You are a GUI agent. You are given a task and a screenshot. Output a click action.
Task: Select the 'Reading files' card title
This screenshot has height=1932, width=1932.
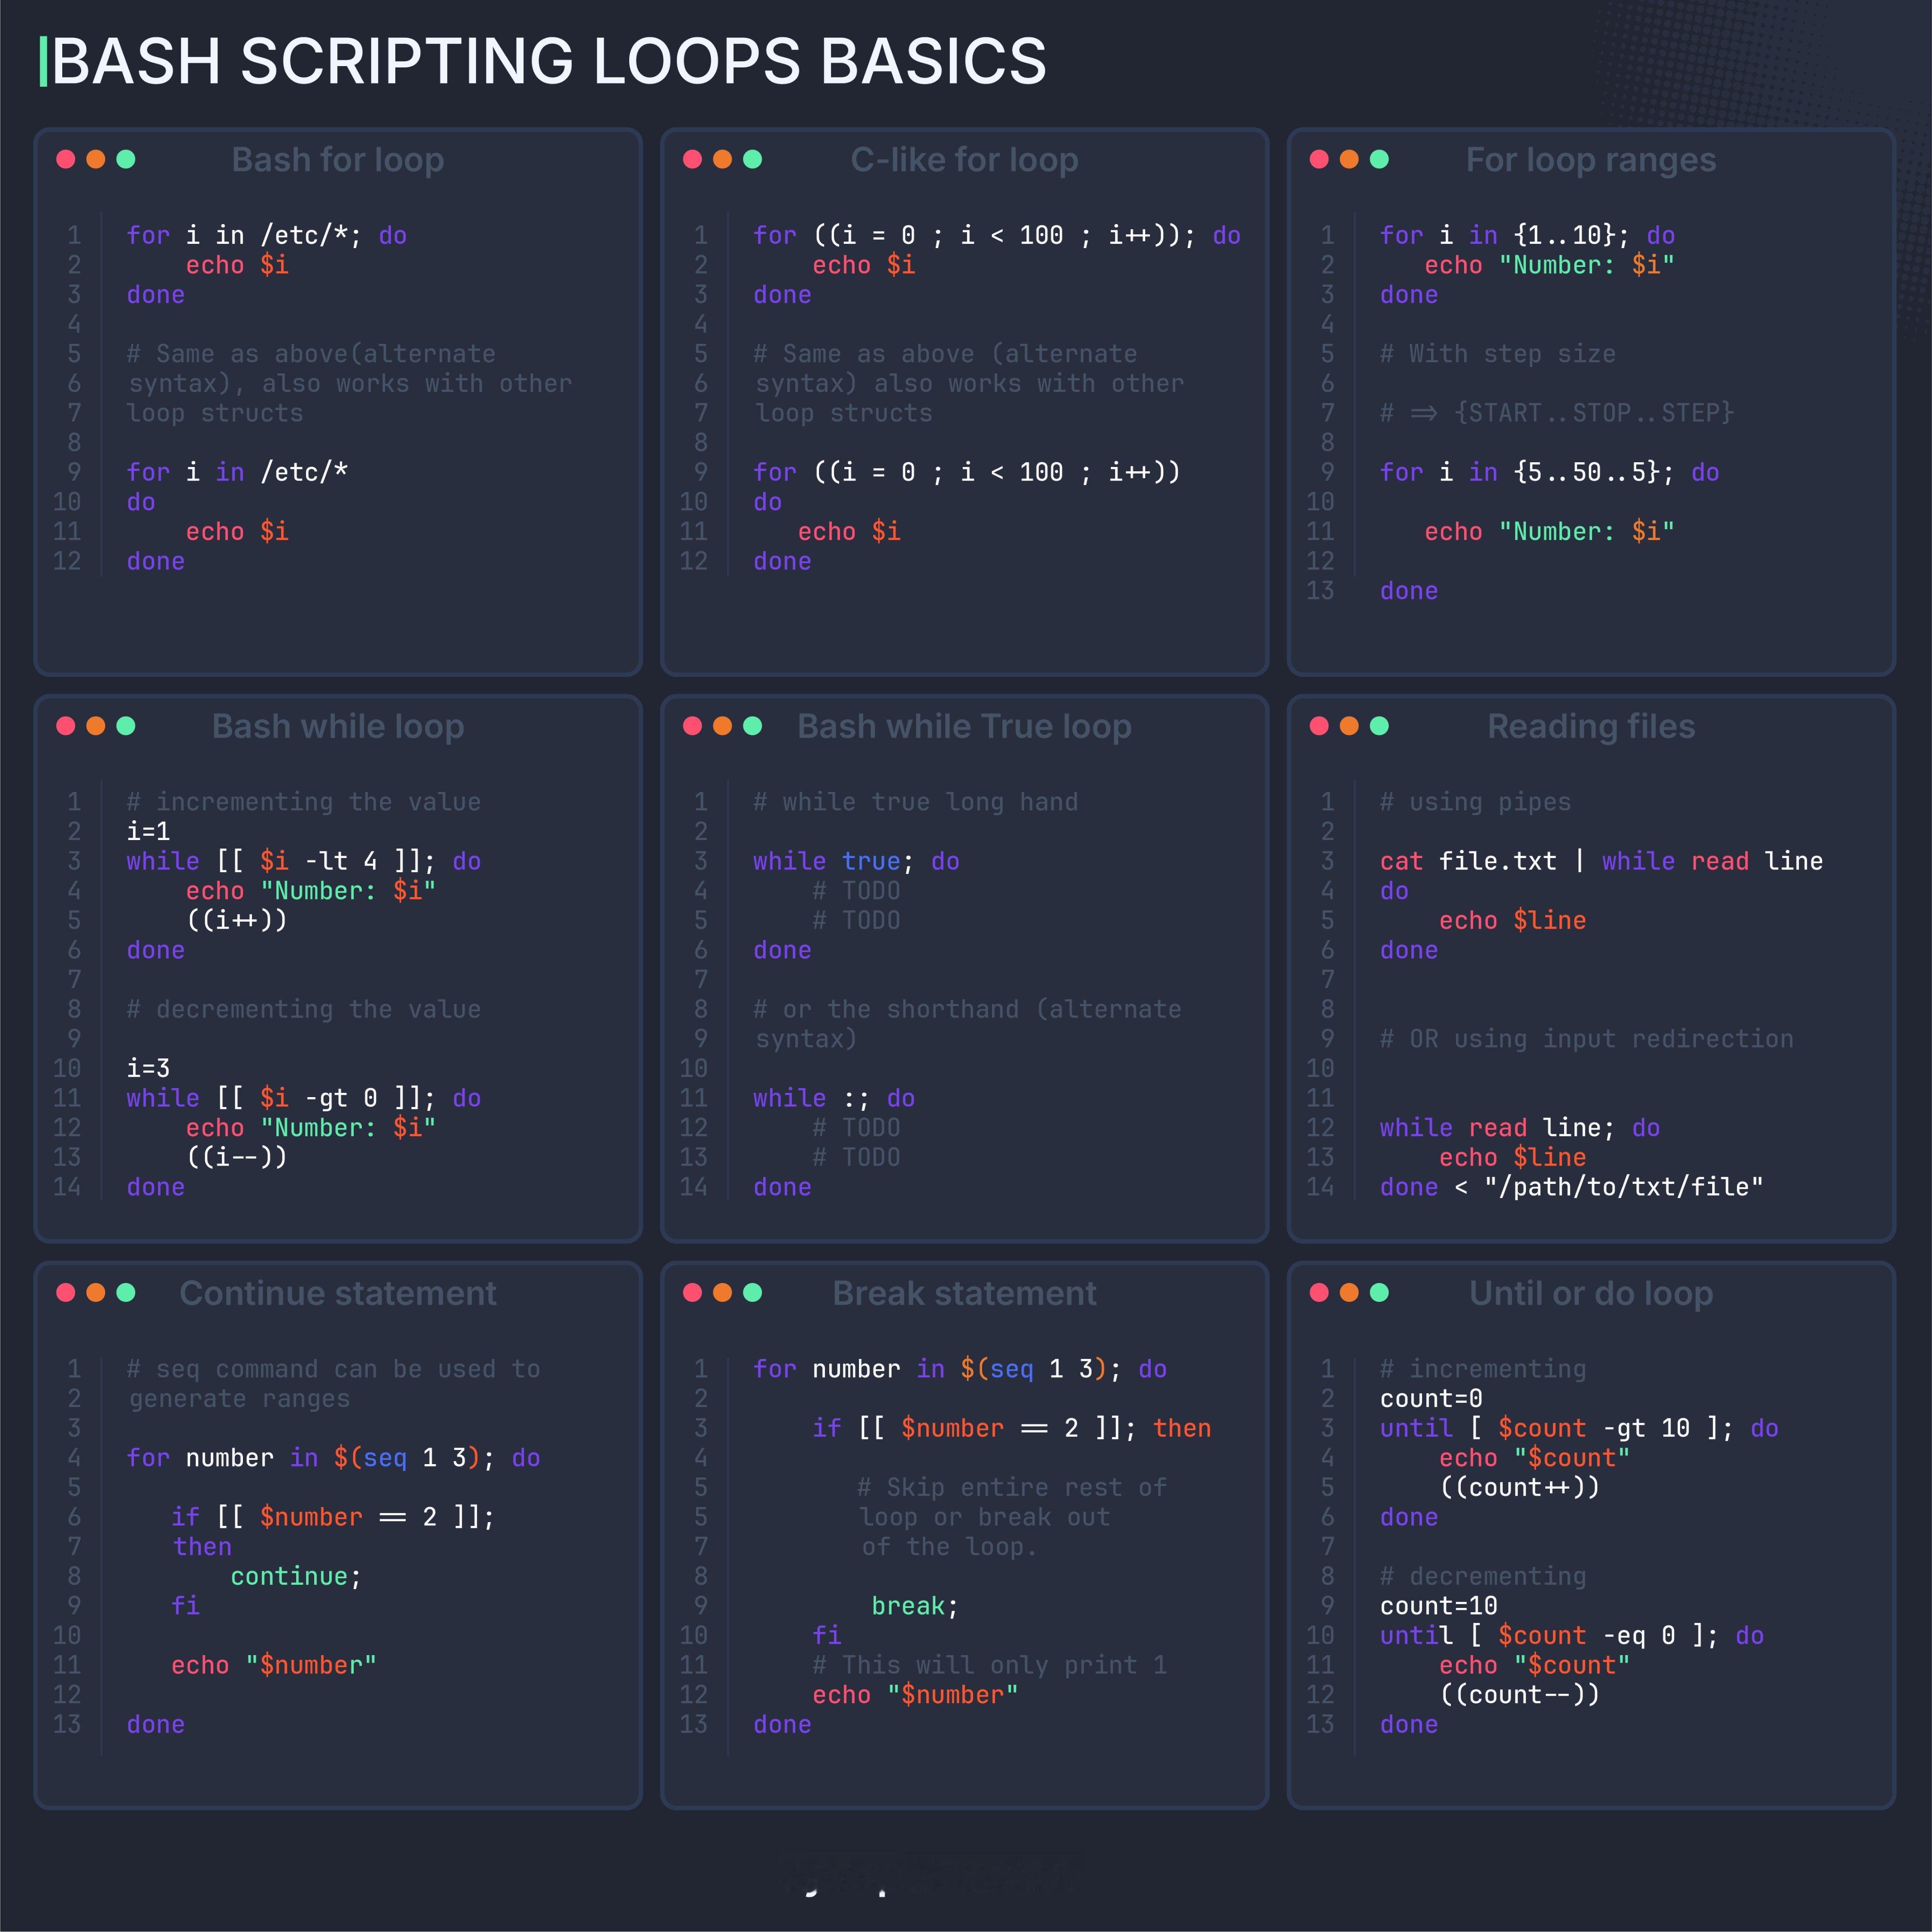tap(1591, 726)
